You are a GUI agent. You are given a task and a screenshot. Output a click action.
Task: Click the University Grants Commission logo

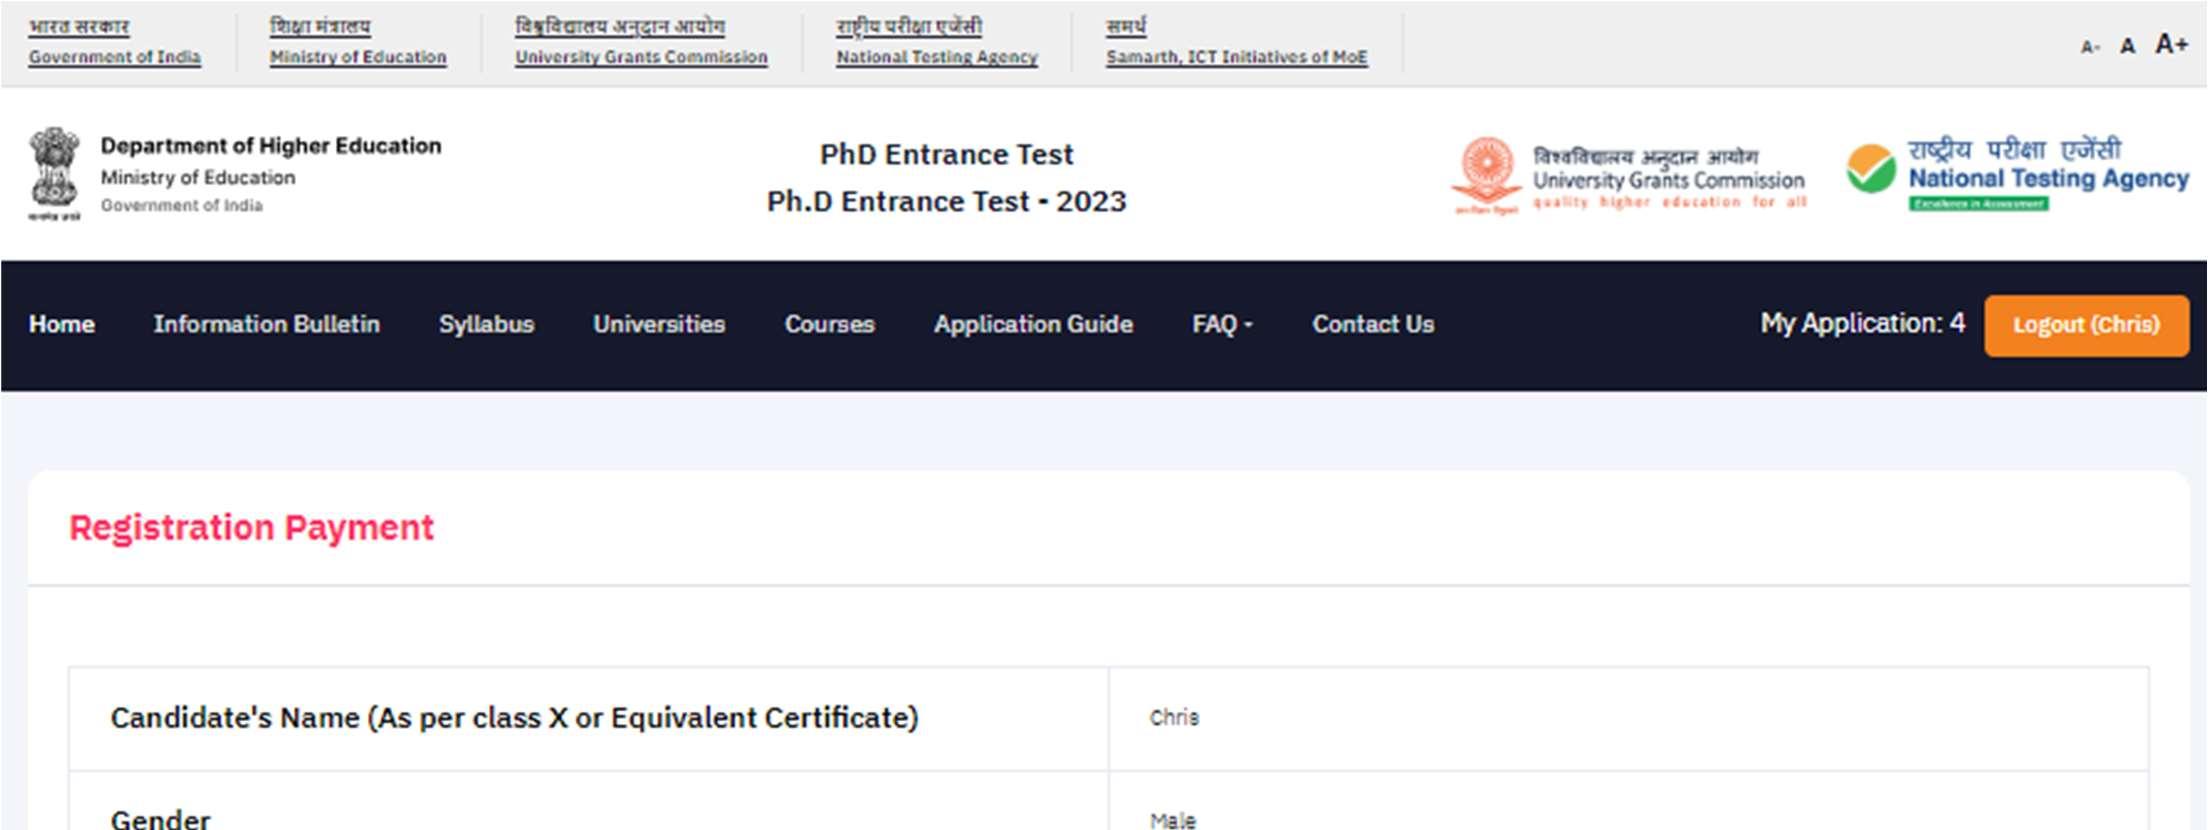point(1487,174)
